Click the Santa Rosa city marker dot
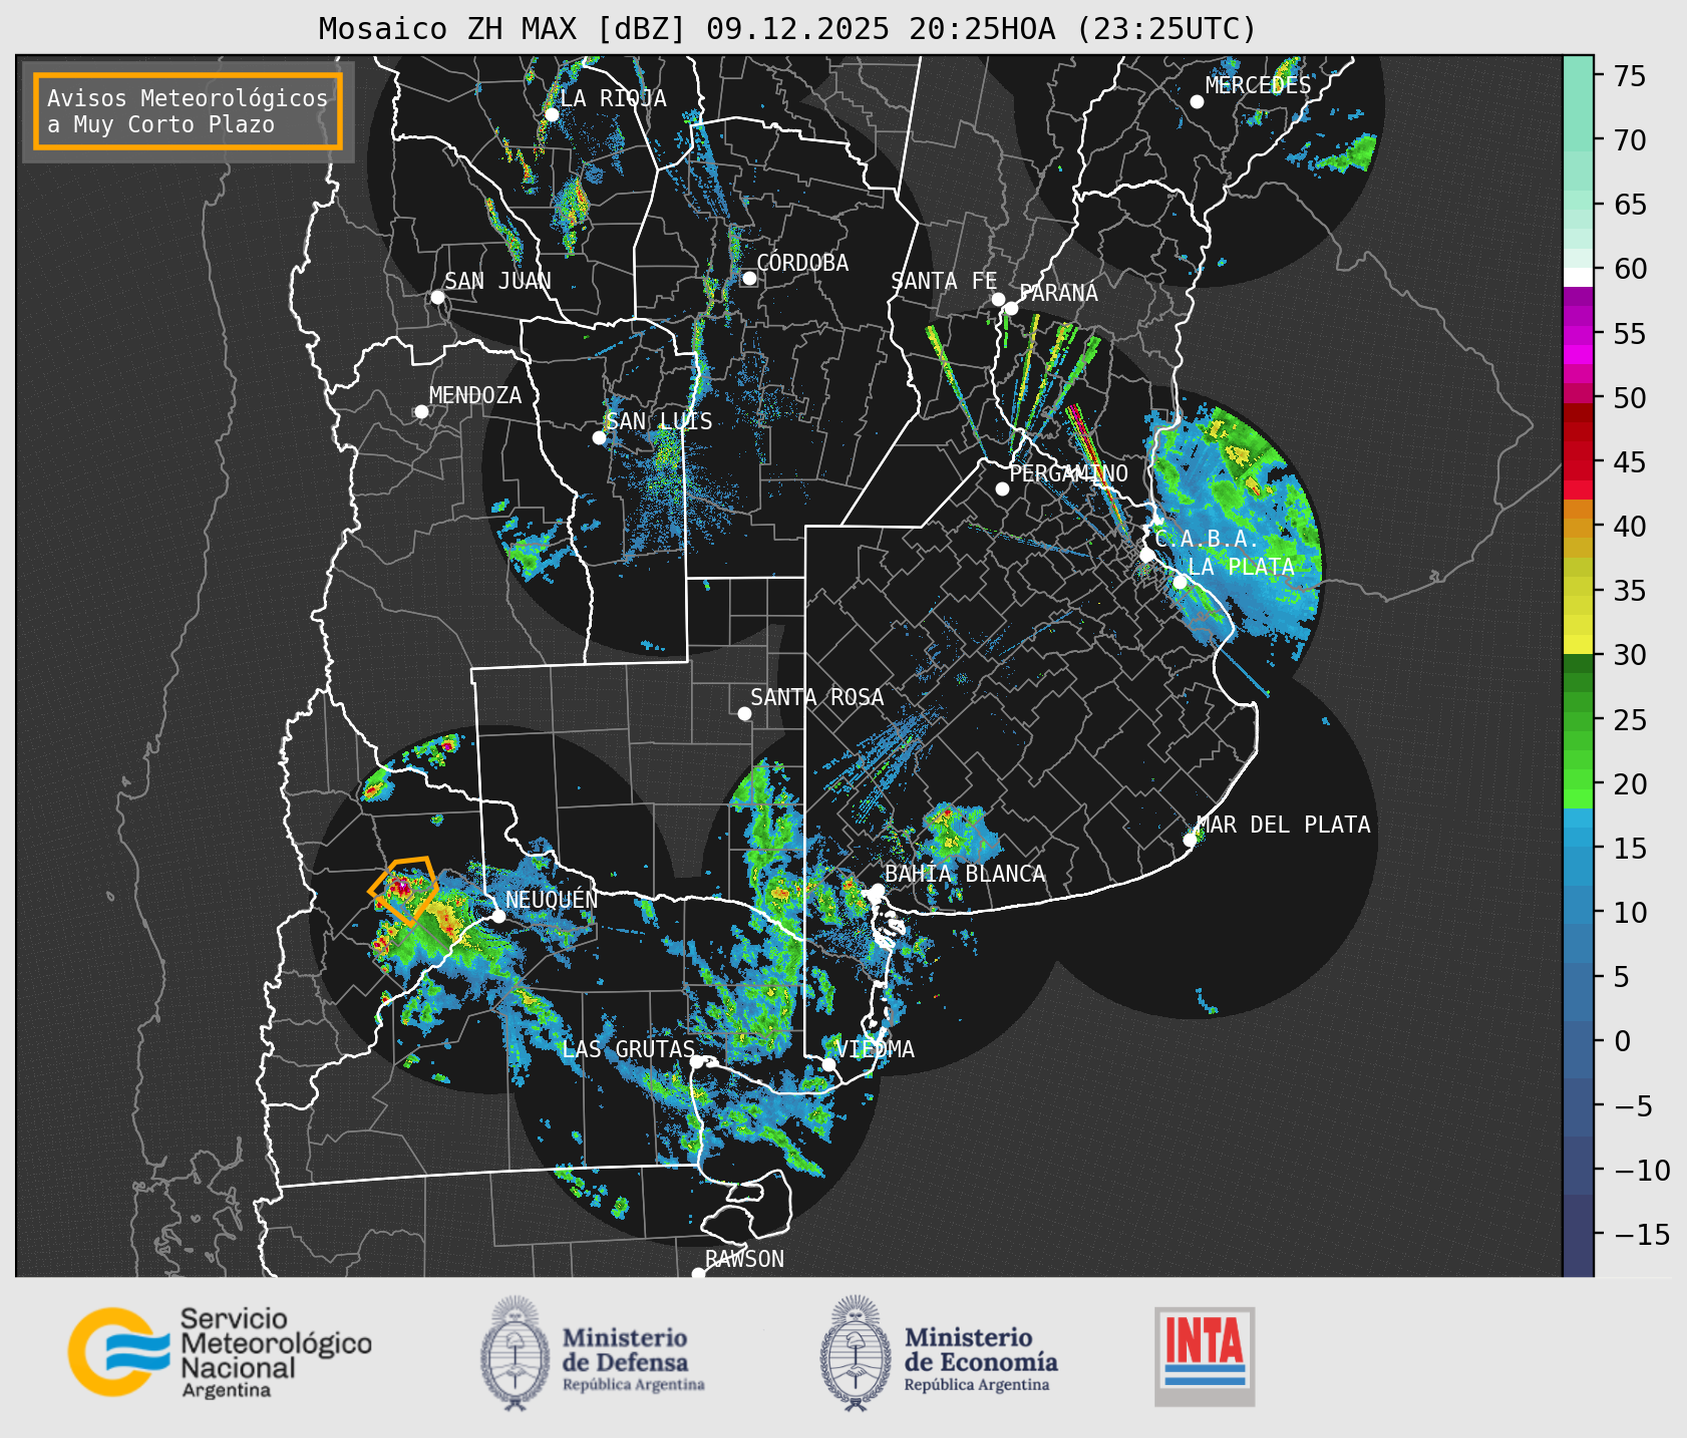1687x1438 pixels. pos(744,713)
